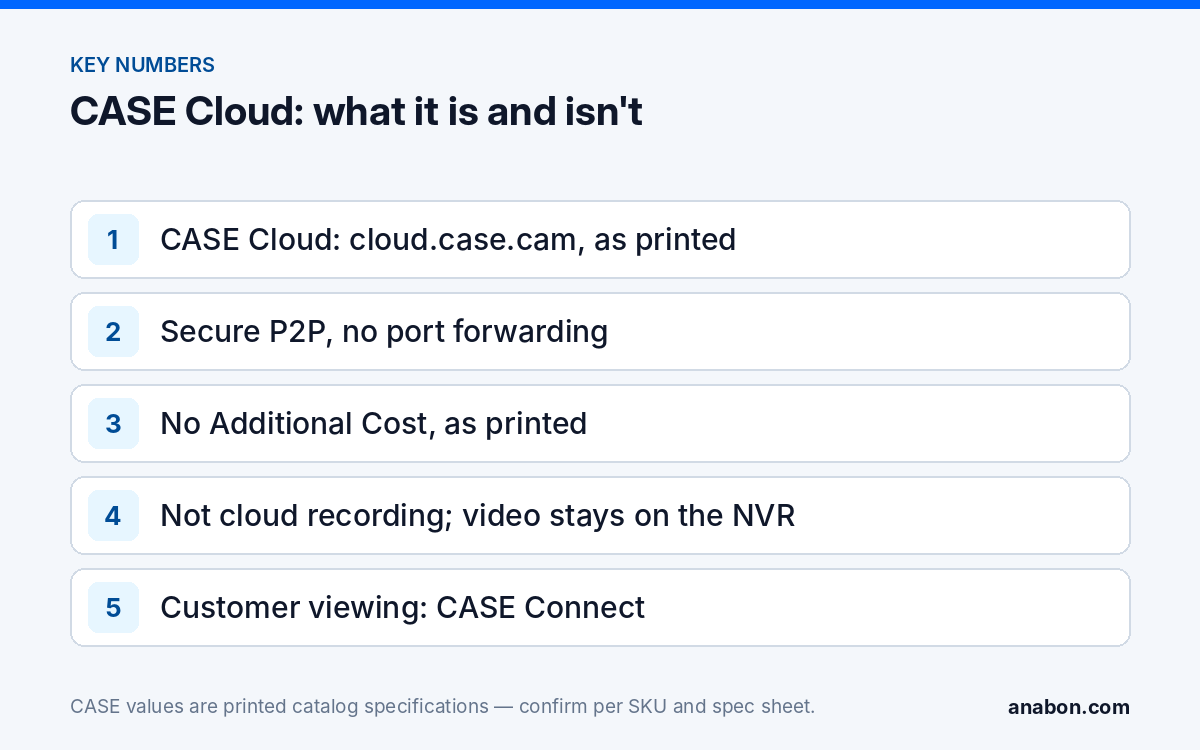Select number badge 3

[113, 424]
